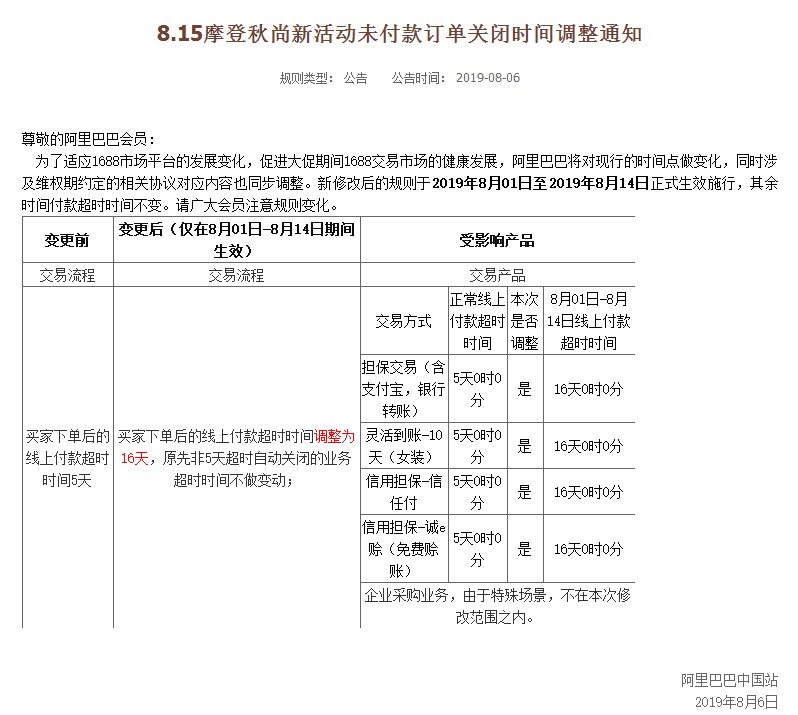Click the 交易流程 cell under 变更前

[68, 275]
